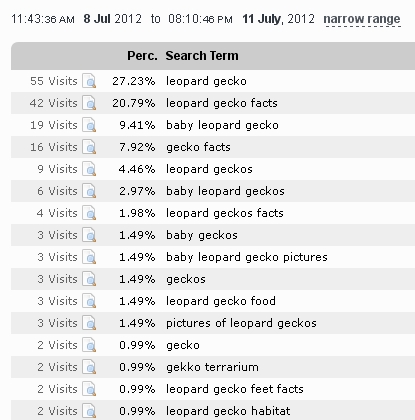The height and width of the screenshot is (420, 415).
Task: Click the 'Search Term' column header
Action: point(202,56)
